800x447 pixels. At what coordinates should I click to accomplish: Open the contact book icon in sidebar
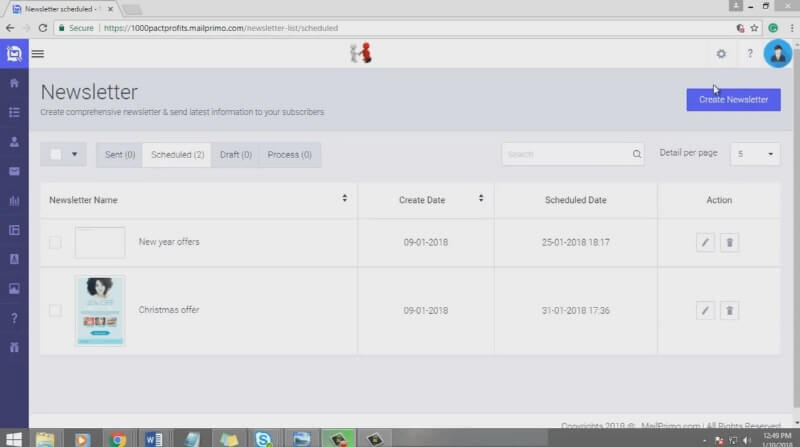pos(14,259)
